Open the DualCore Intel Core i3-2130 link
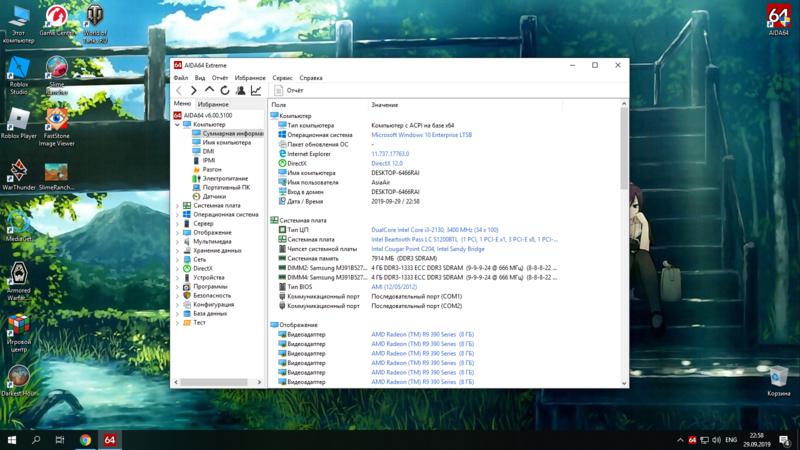This screenshot has width=800, height=450. point(435,230)
